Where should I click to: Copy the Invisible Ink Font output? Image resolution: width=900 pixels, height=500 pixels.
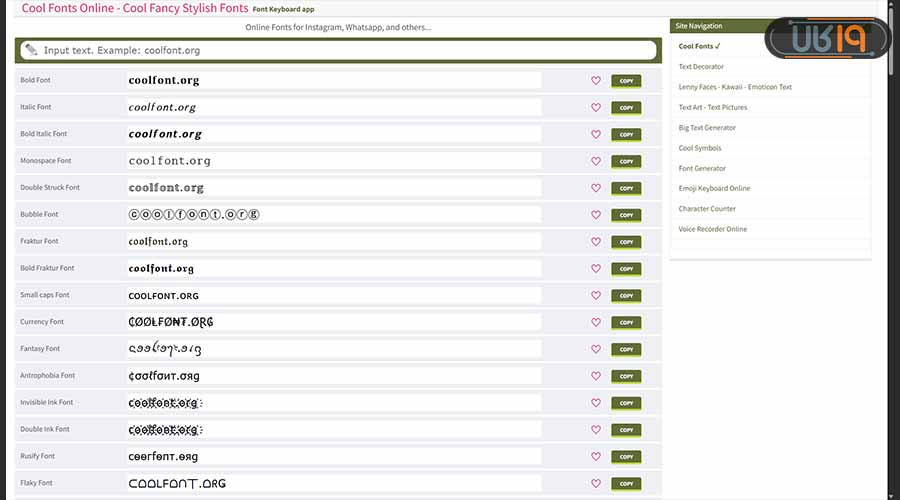[x=626, y=403]
